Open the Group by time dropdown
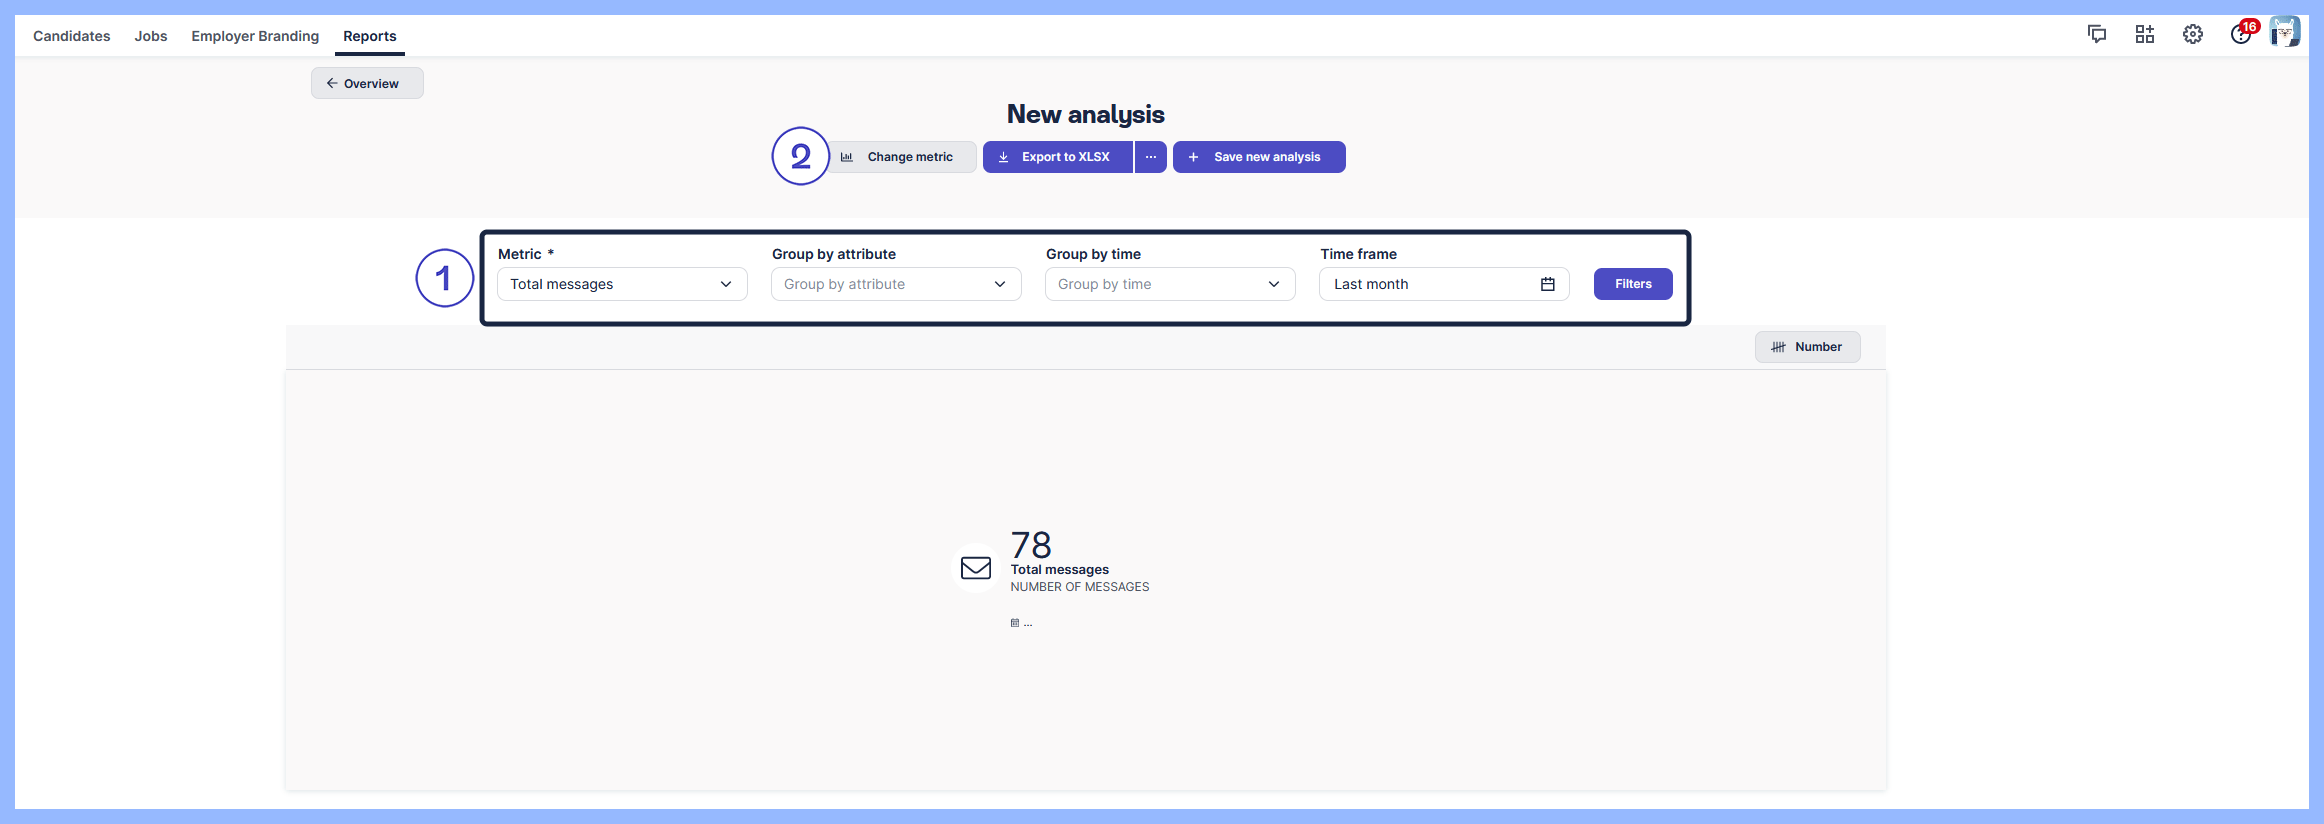2324x824 pixels. [x=1170, y=284]
